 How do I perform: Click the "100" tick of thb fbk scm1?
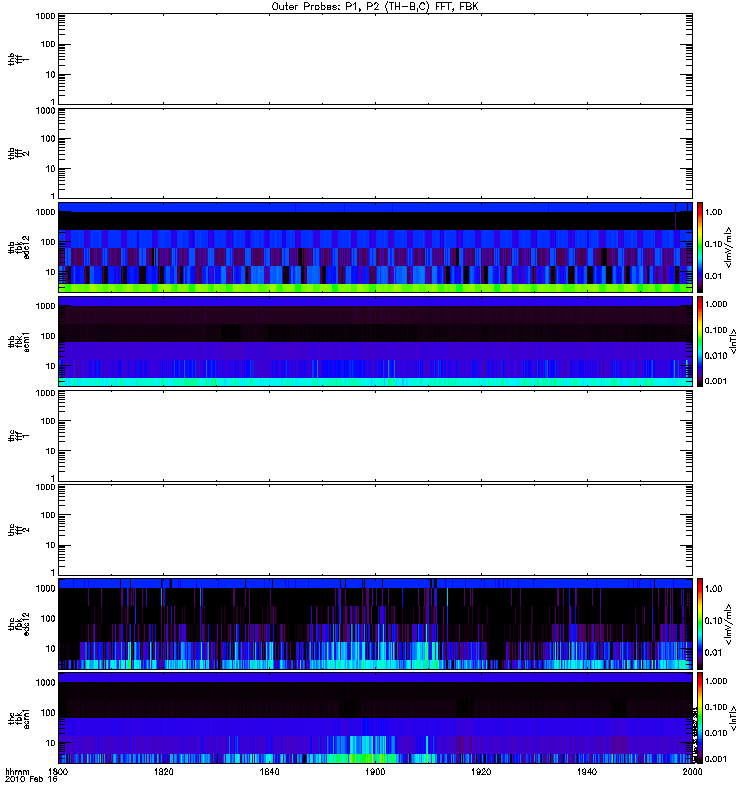(x=48, y=336)
